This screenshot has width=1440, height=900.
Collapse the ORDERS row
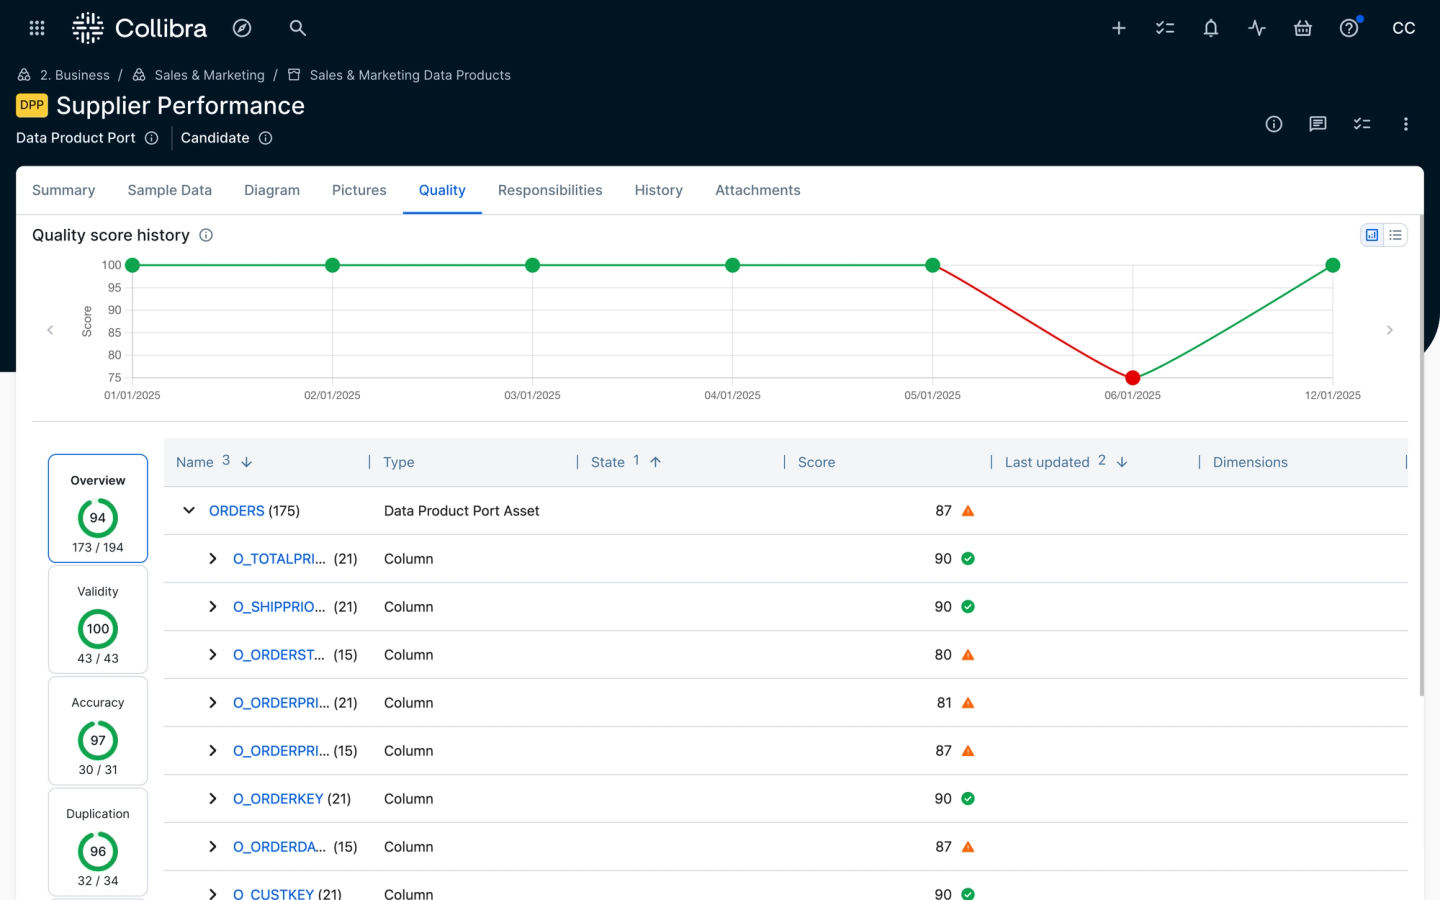click(189, 511)
